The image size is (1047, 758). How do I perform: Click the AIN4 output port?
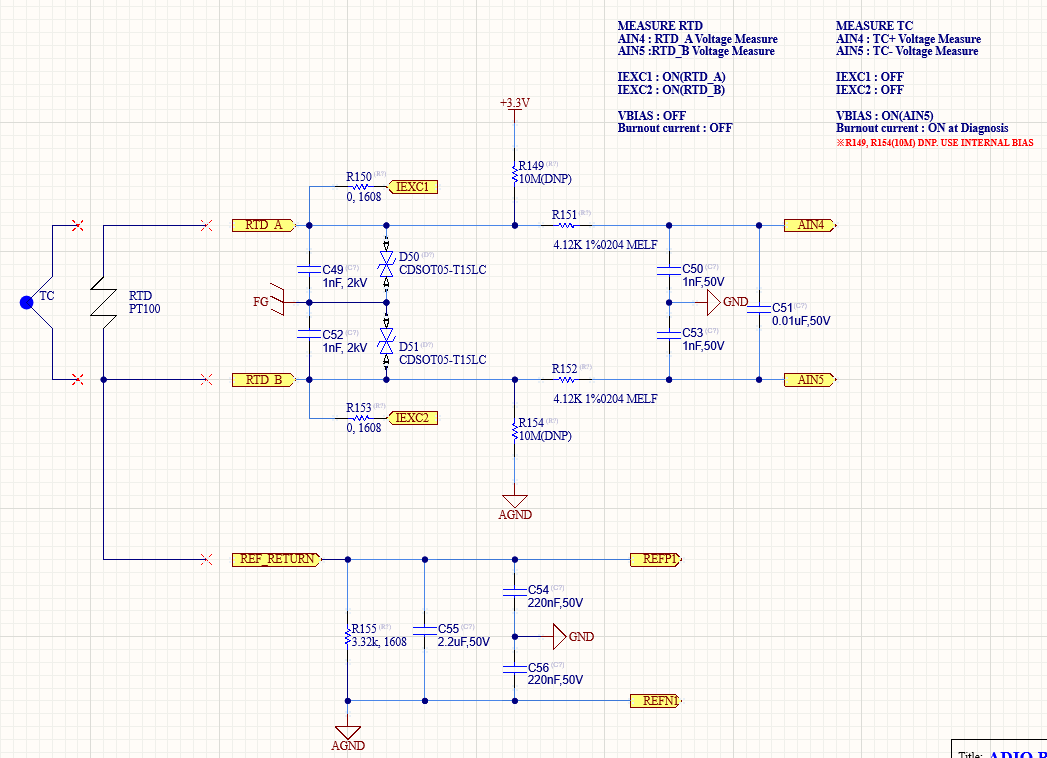point(810,225)
